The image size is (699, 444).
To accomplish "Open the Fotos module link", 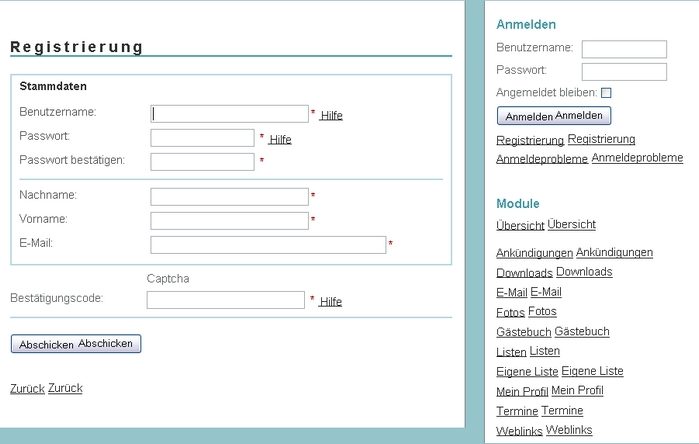I will (526, 312).
